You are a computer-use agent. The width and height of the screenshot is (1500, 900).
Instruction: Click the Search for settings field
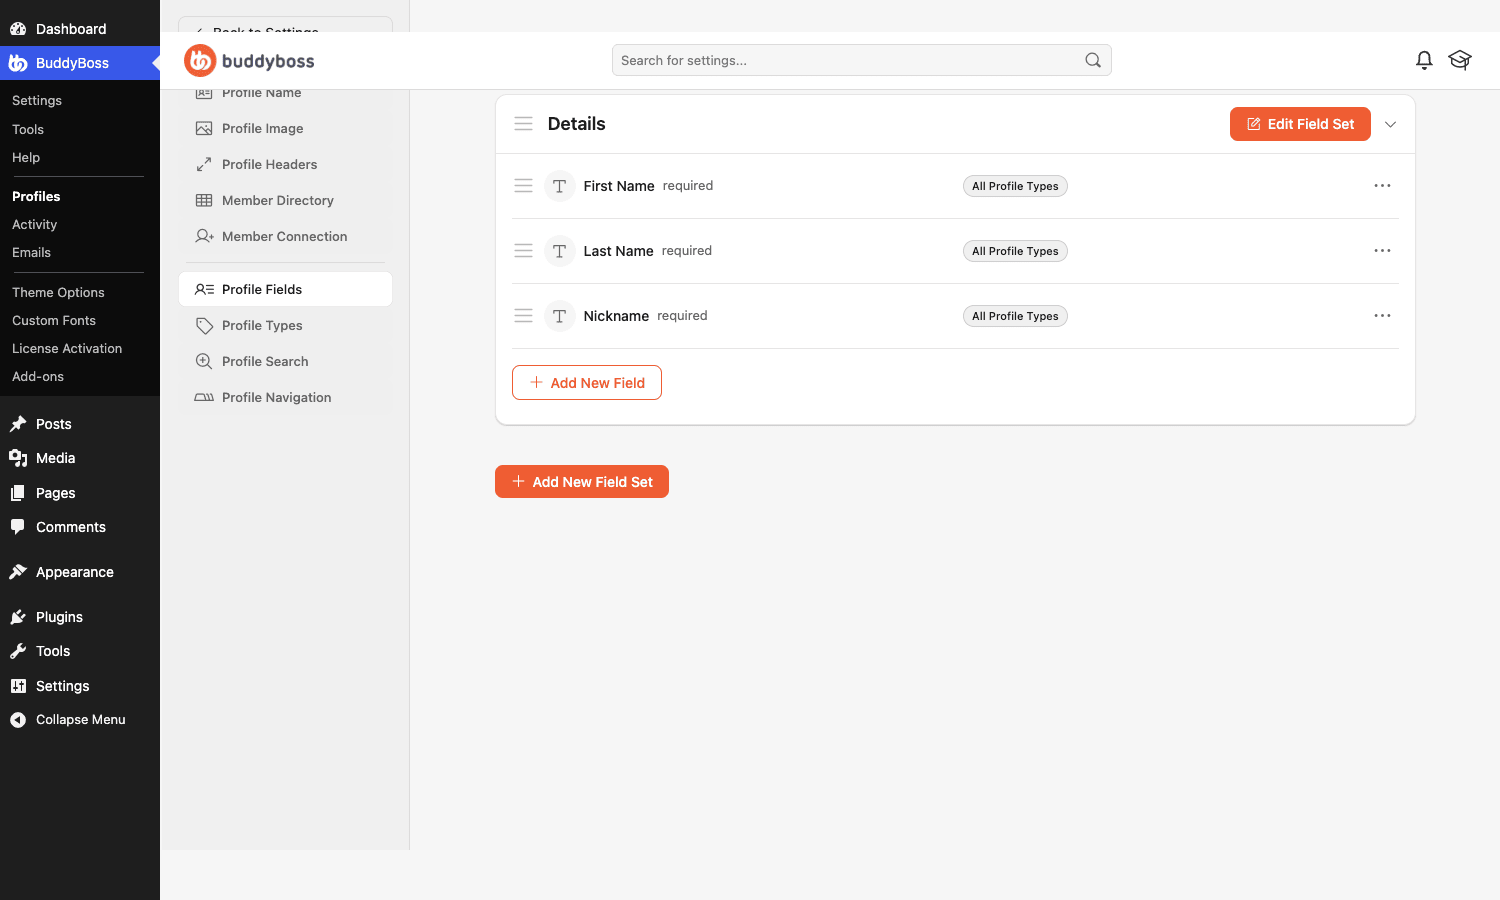click(862, 60)
